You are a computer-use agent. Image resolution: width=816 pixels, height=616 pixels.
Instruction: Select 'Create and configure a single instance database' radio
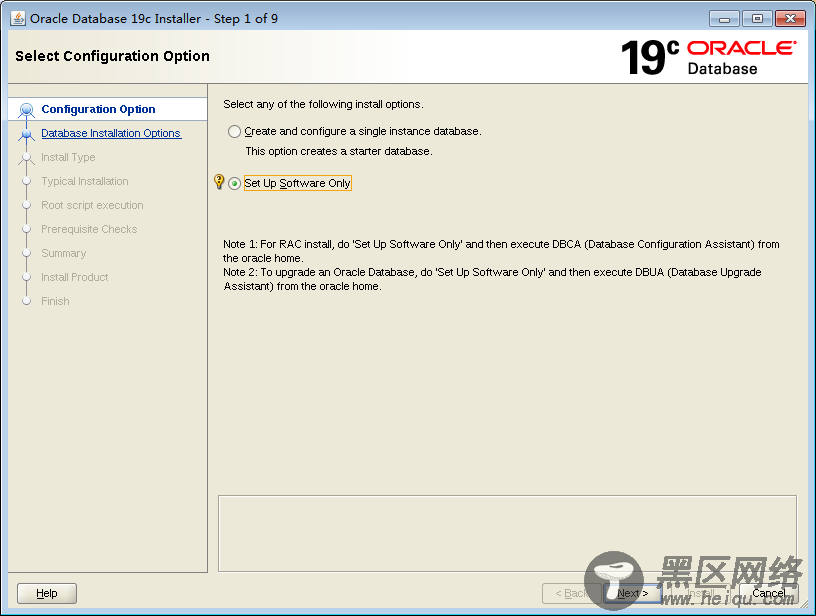234,131
